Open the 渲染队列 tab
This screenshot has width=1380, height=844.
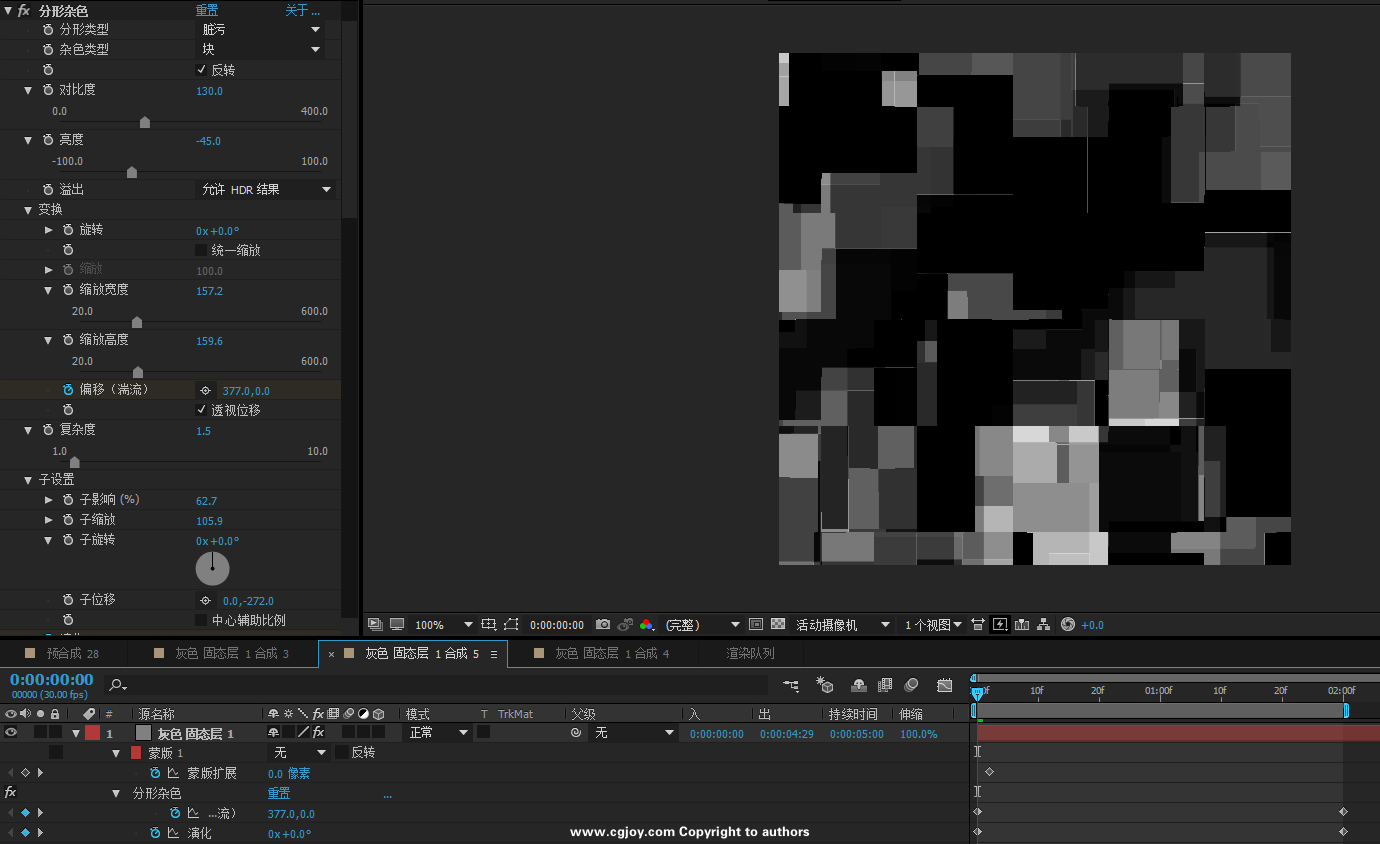pos(751,653)
